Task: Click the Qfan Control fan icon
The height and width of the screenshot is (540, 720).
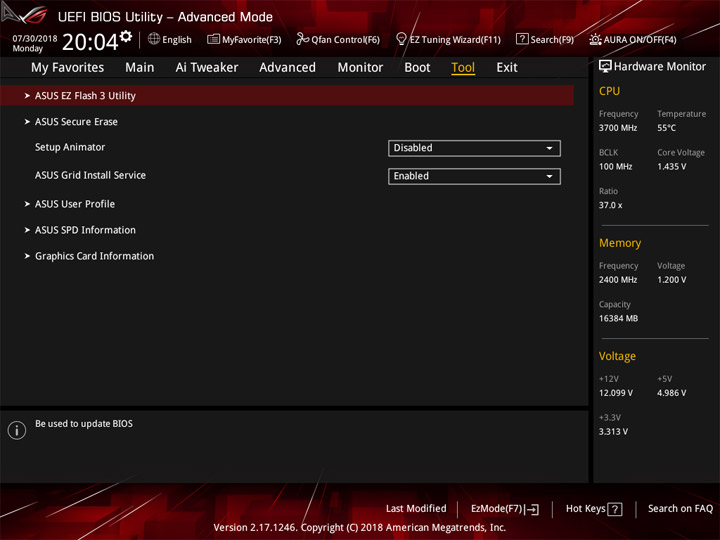Action: [x=302, y=39]
